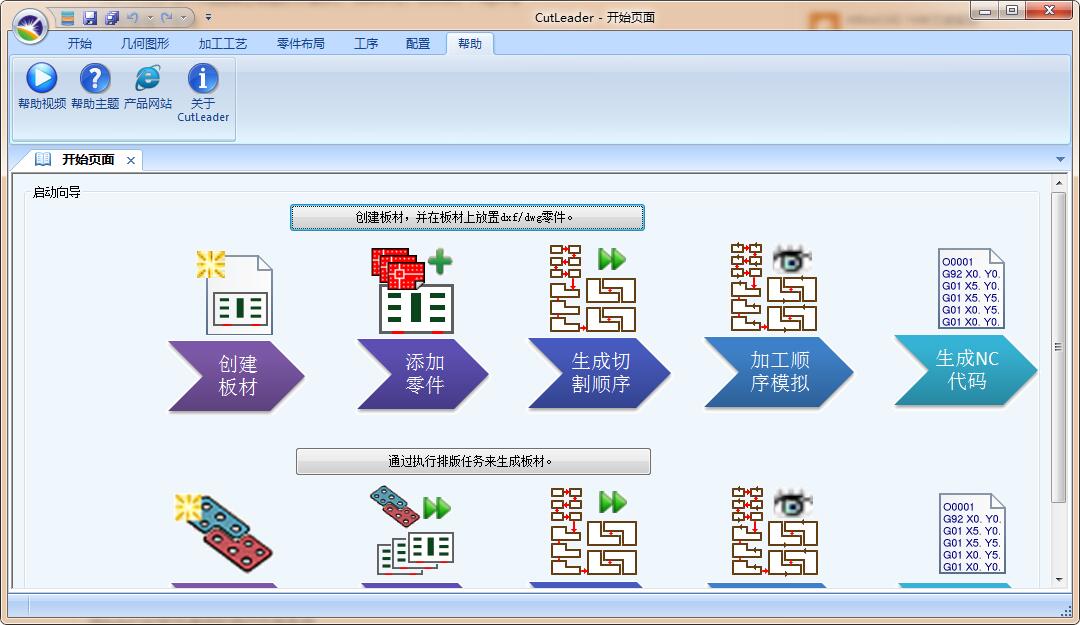Click the new parts icon in nesting row

tap(223, 532)
